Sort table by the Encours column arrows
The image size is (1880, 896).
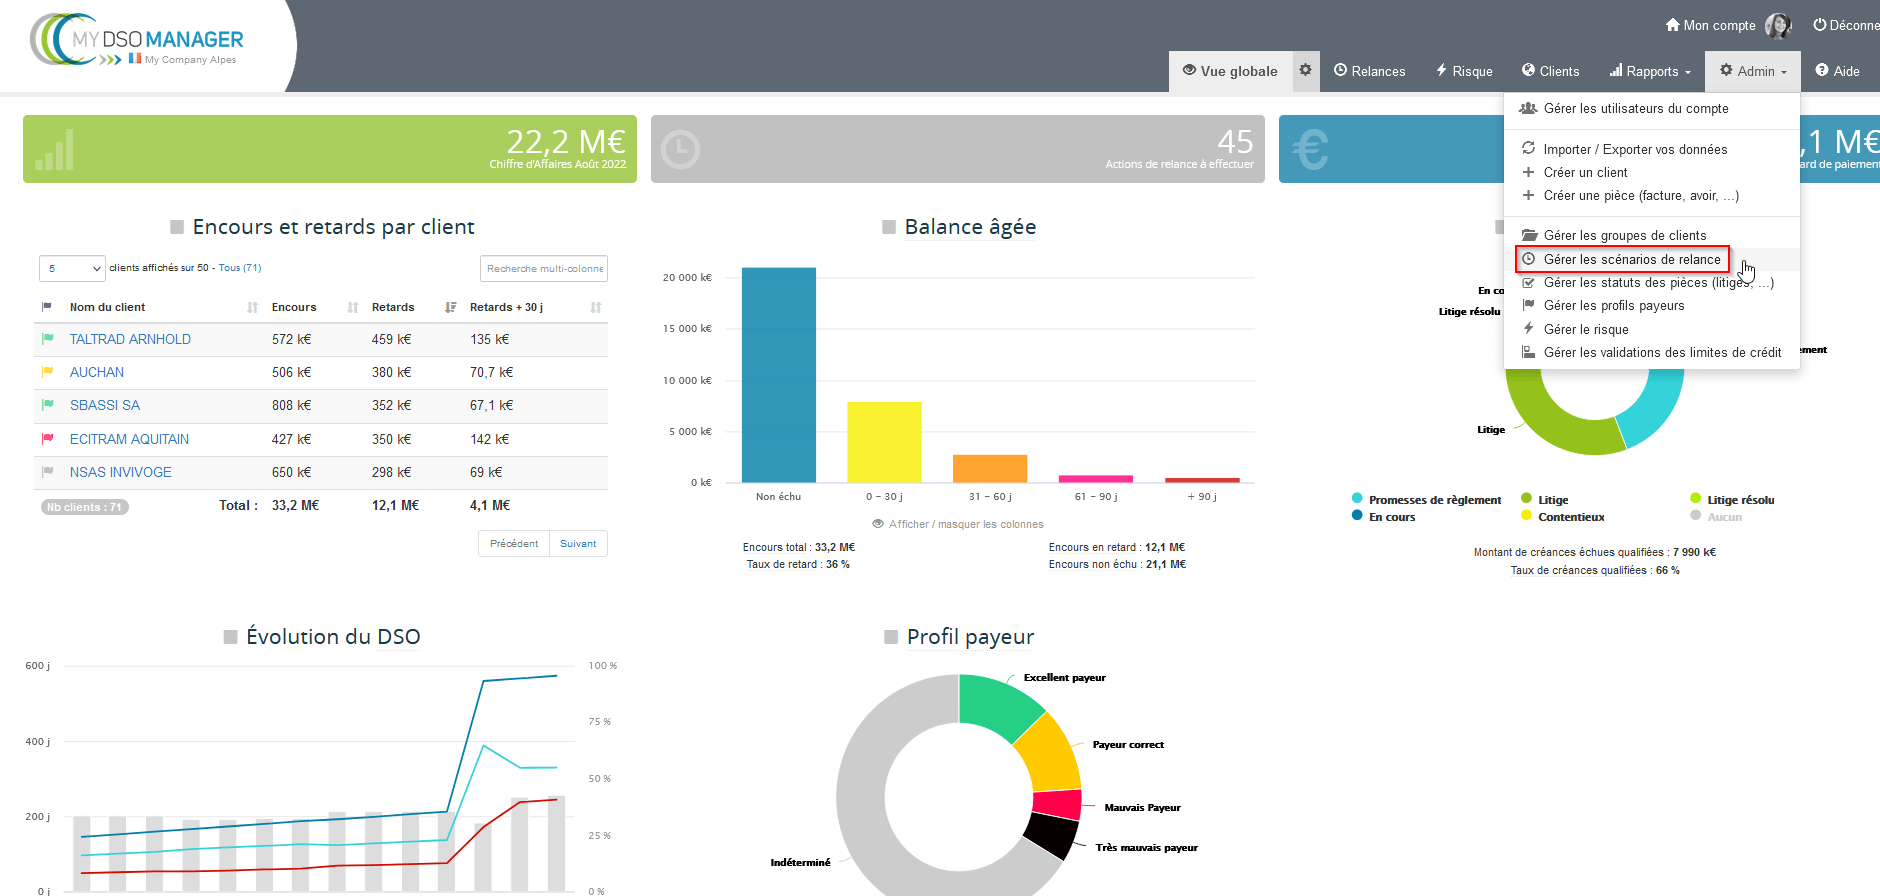click(x=352, y=308)
